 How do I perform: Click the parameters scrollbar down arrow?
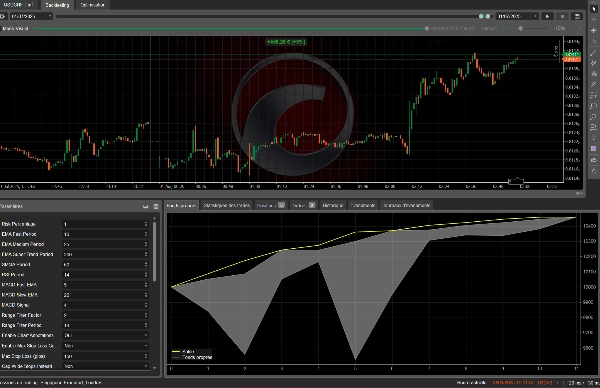[155, 368]
